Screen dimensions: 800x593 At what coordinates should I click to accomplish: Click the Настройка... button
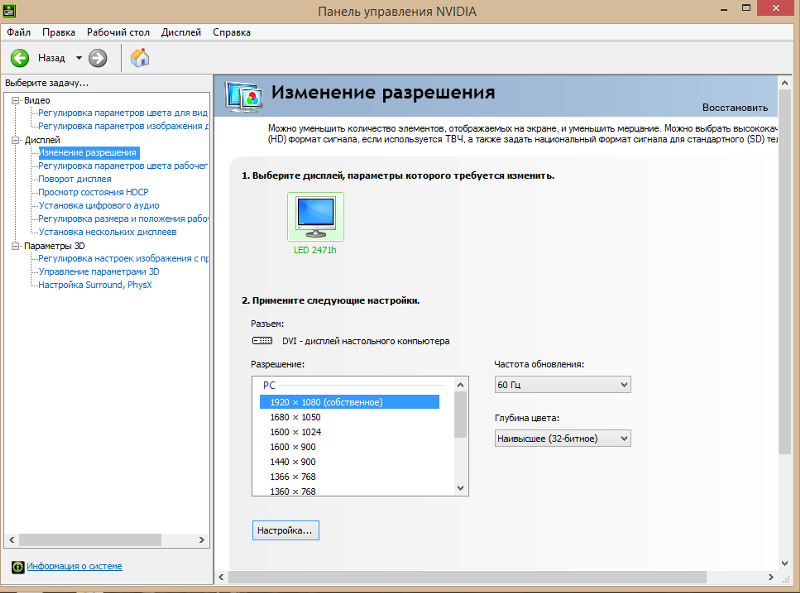(x=286, y=530)
